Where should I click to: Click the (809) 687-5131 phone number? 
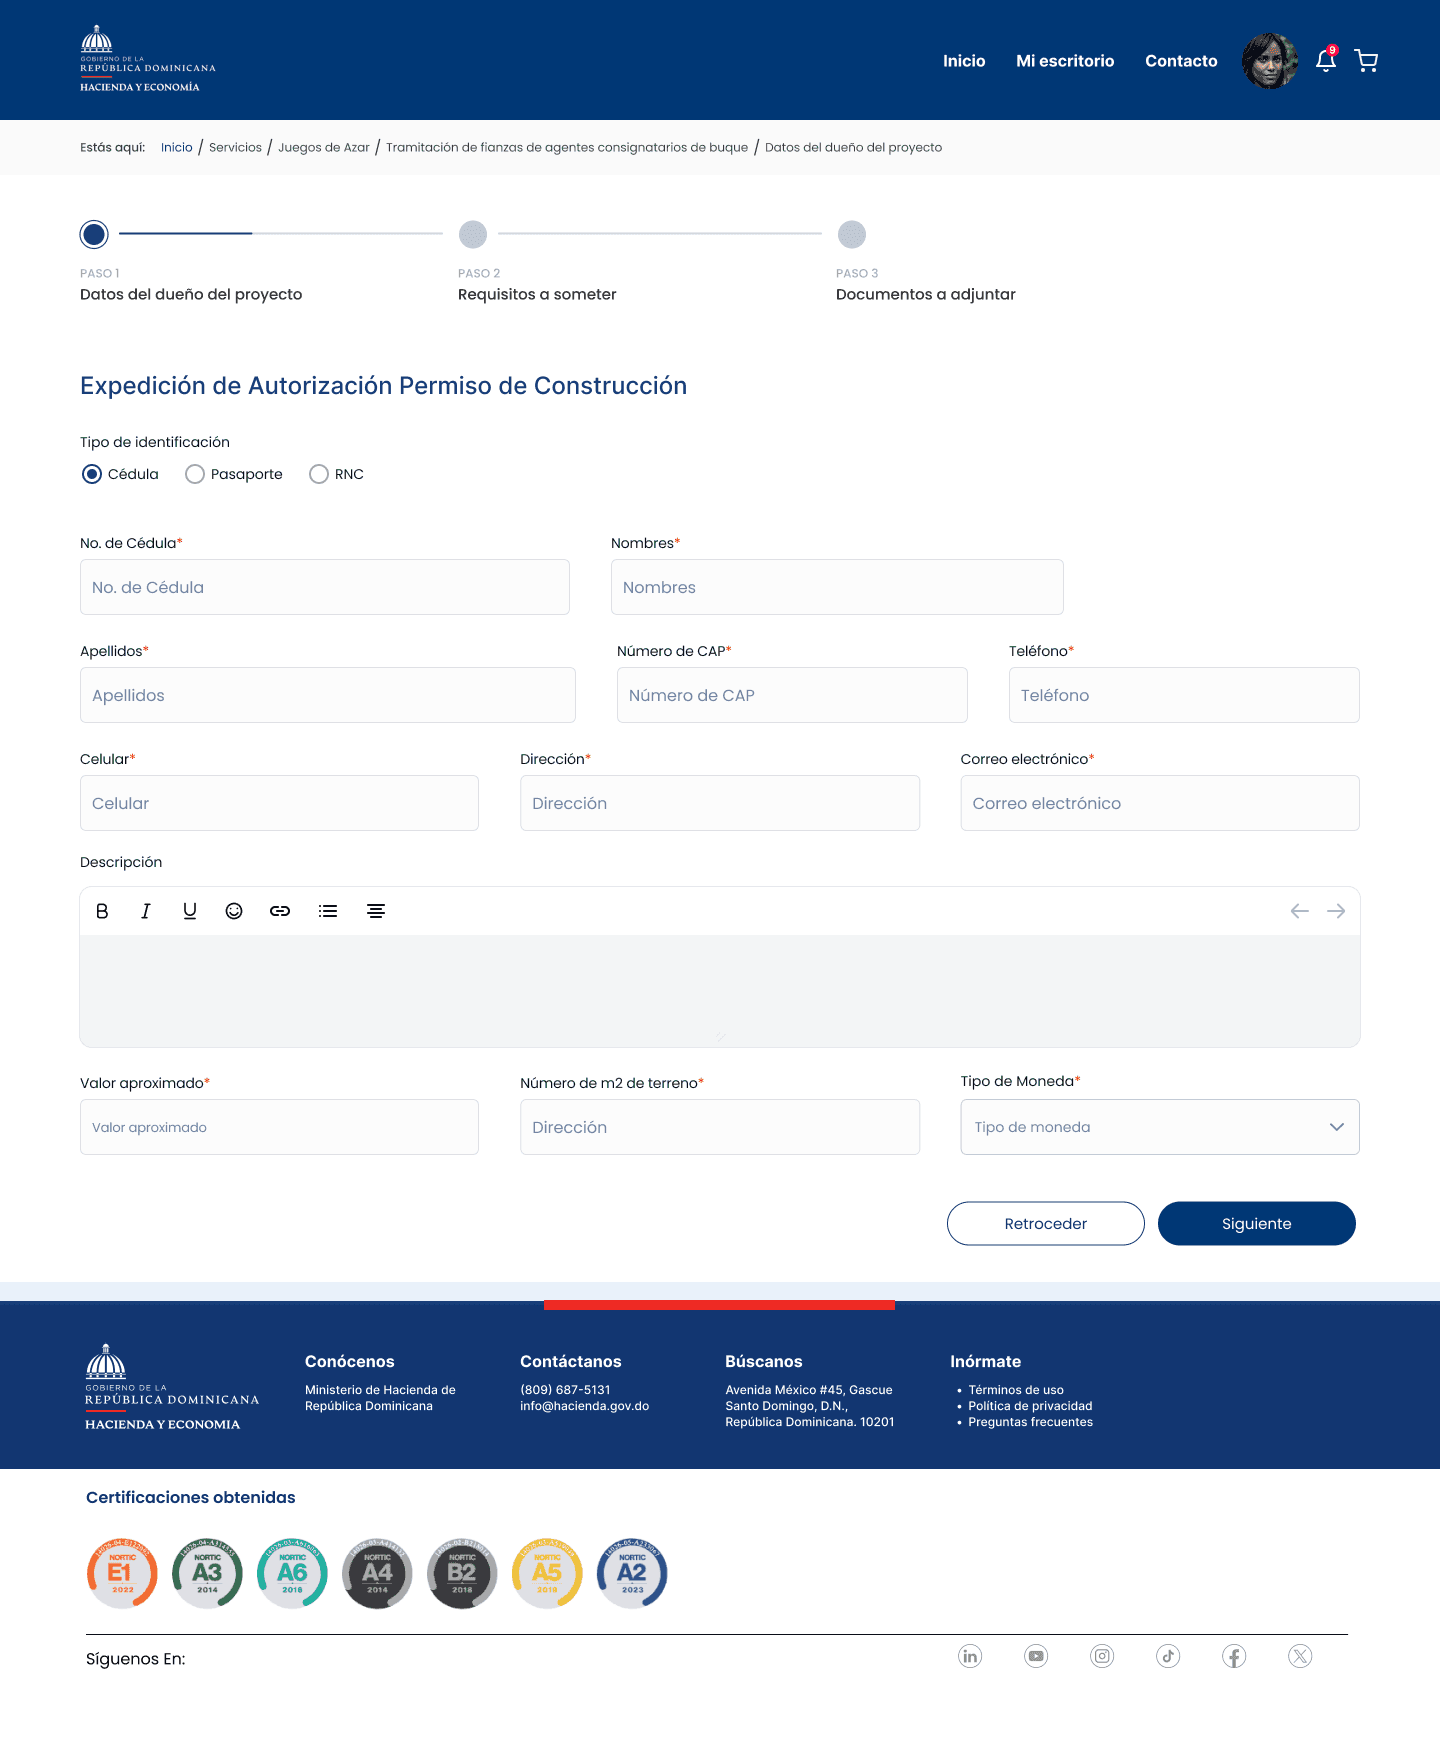[x=565, y=1390]
